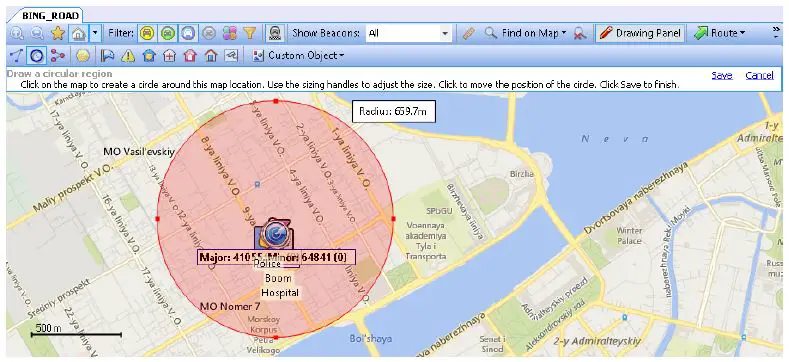Toggle the green vehicle filter
The width and height of the screenshot is (789, 362).
click(x=168, y=34)
